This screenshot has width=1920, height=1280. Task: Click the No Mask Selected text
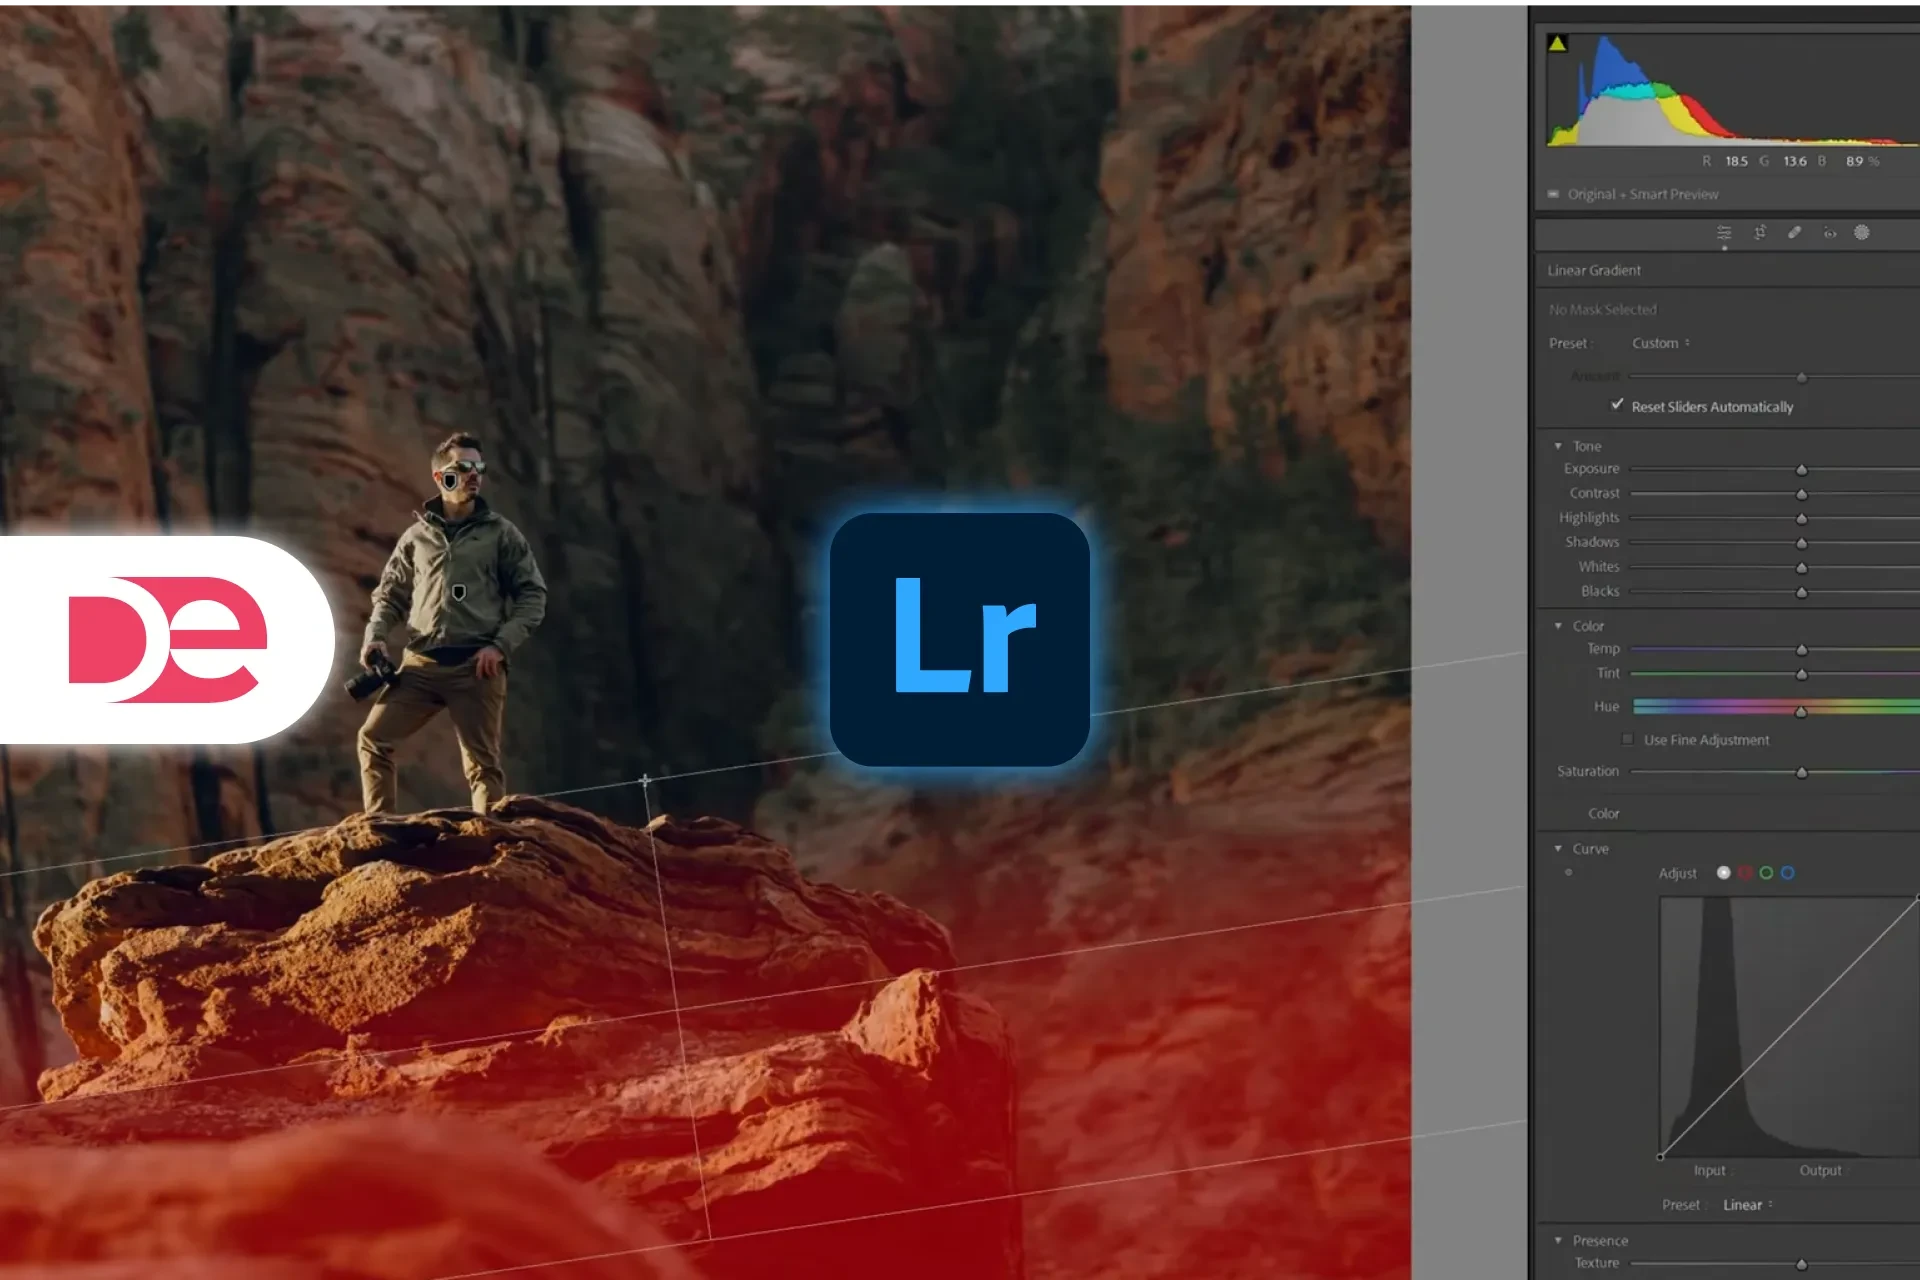click(x=1603, y=310)
